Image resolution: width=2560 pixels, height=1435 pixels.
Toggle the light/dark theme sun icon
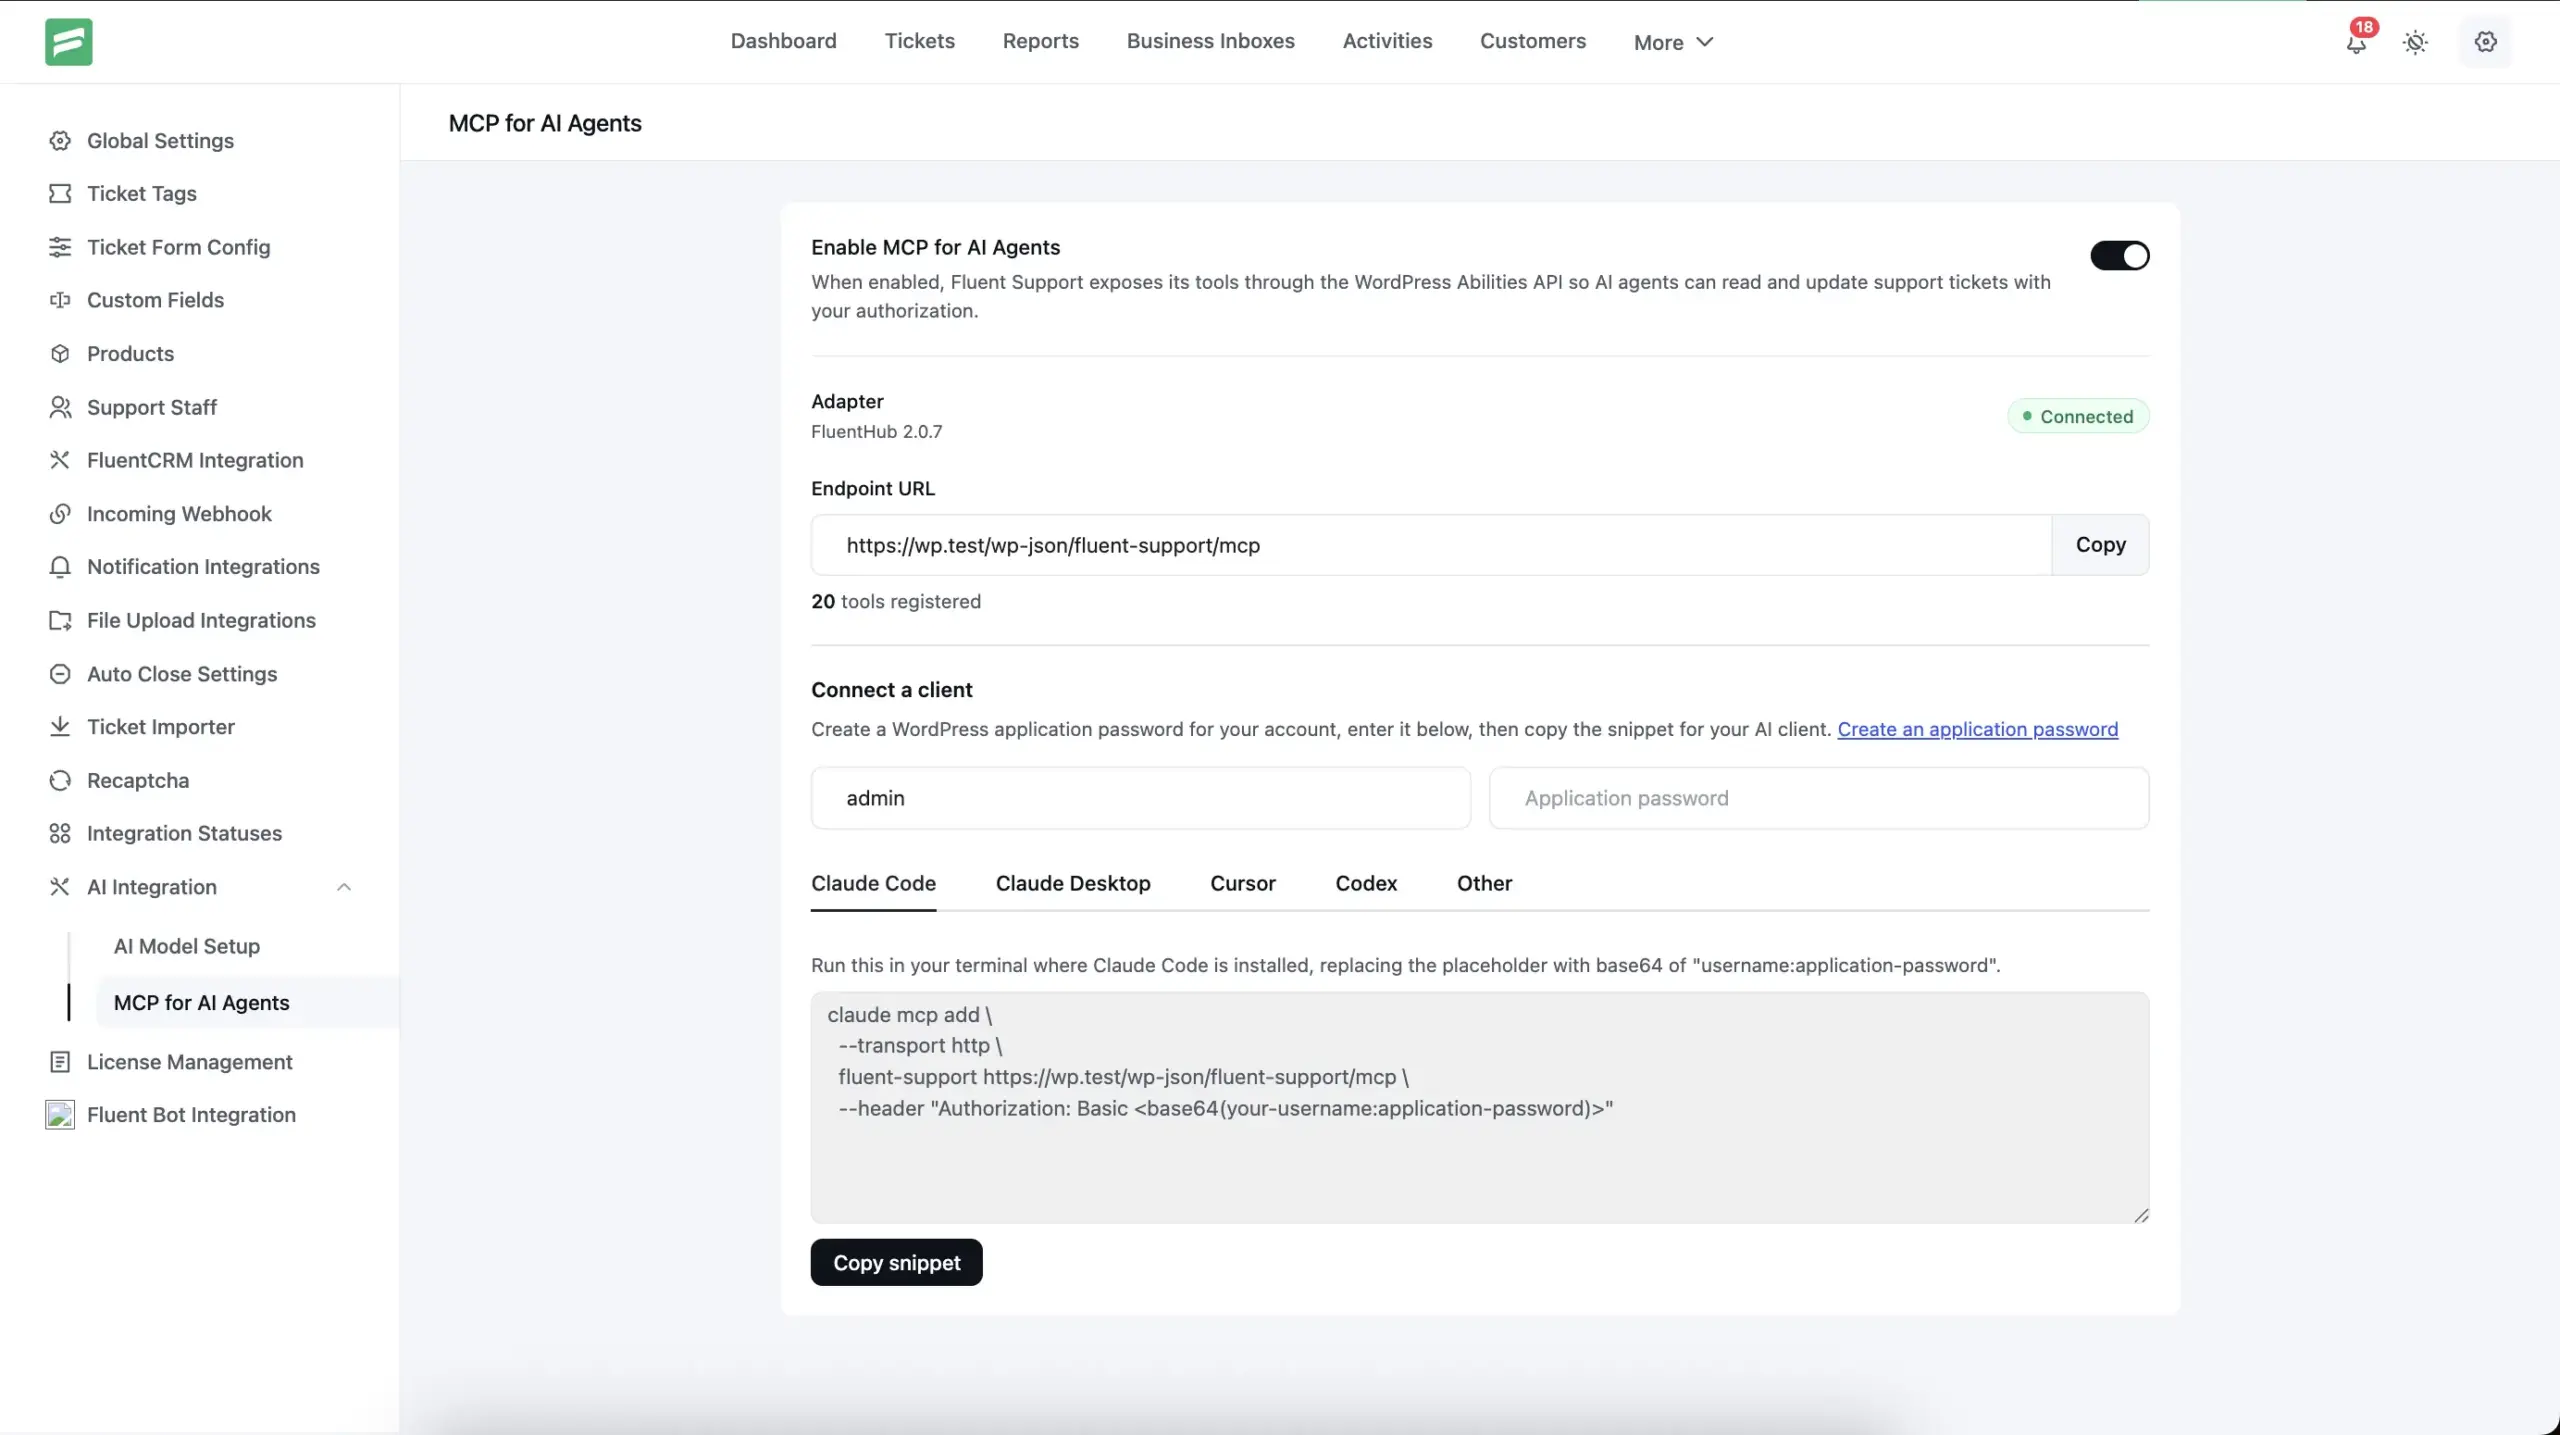[2415, 42]
